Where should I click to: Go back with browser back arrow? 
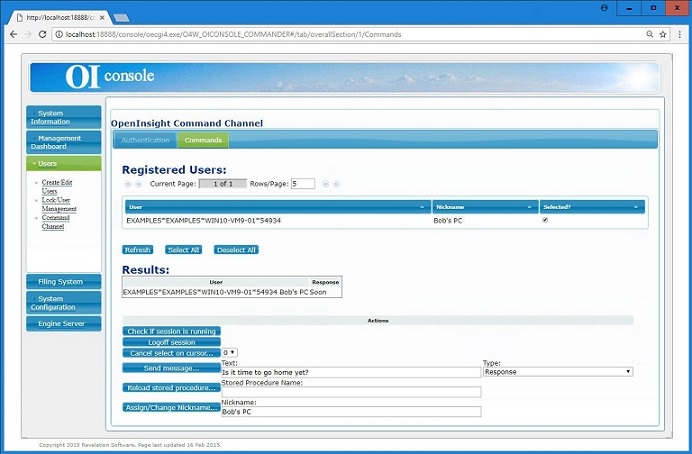[x=13, y=34]
